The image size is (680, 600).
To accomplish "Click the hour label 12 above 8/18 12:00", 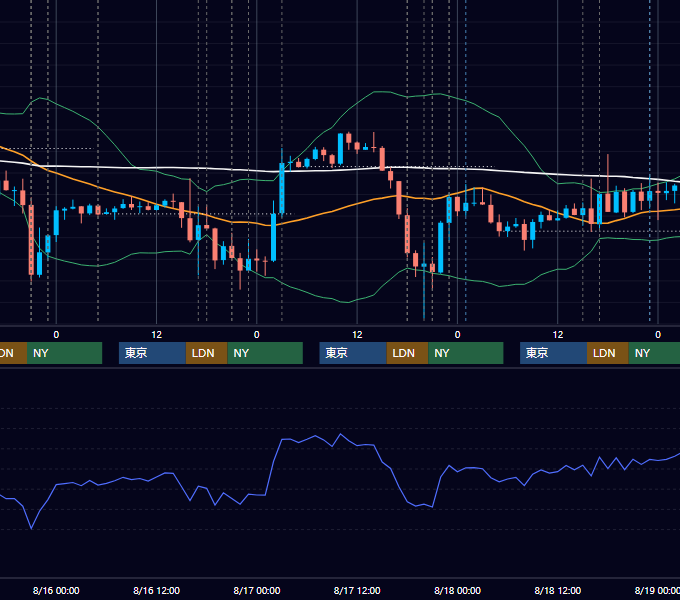I will tap(558, 335).
